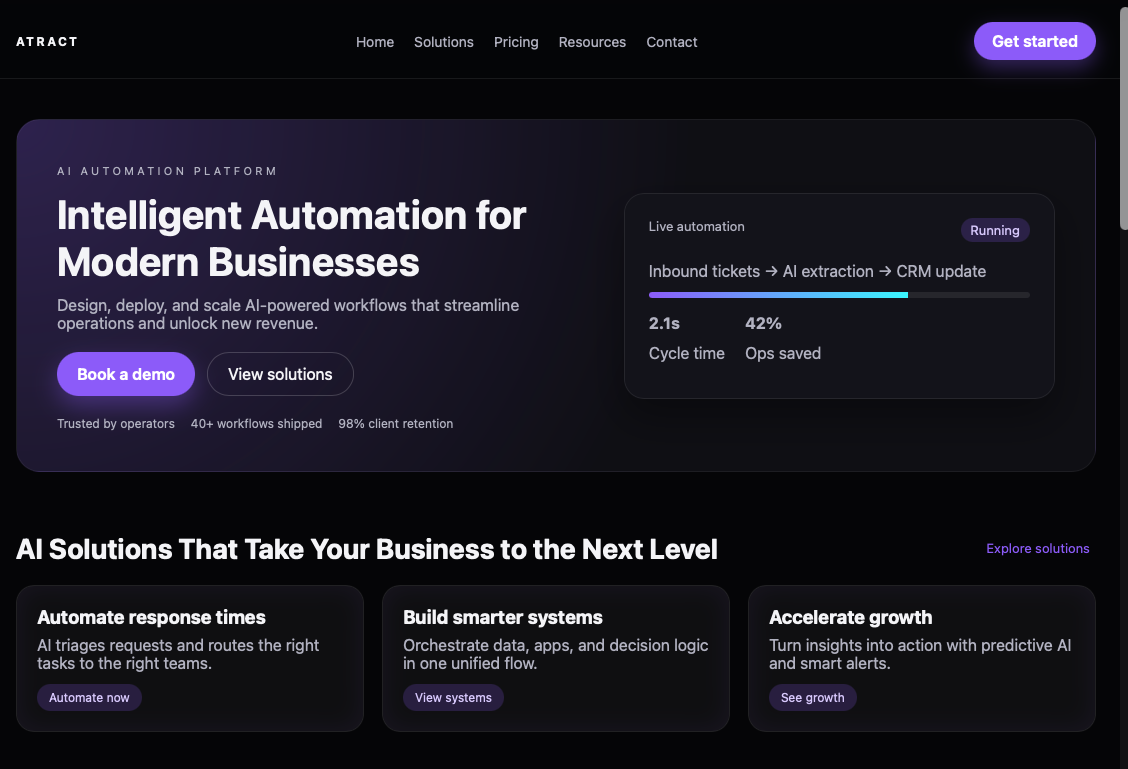Click the Book a demo button
1128x769 pixels.
pyautogui.click(x=125, y=373)
